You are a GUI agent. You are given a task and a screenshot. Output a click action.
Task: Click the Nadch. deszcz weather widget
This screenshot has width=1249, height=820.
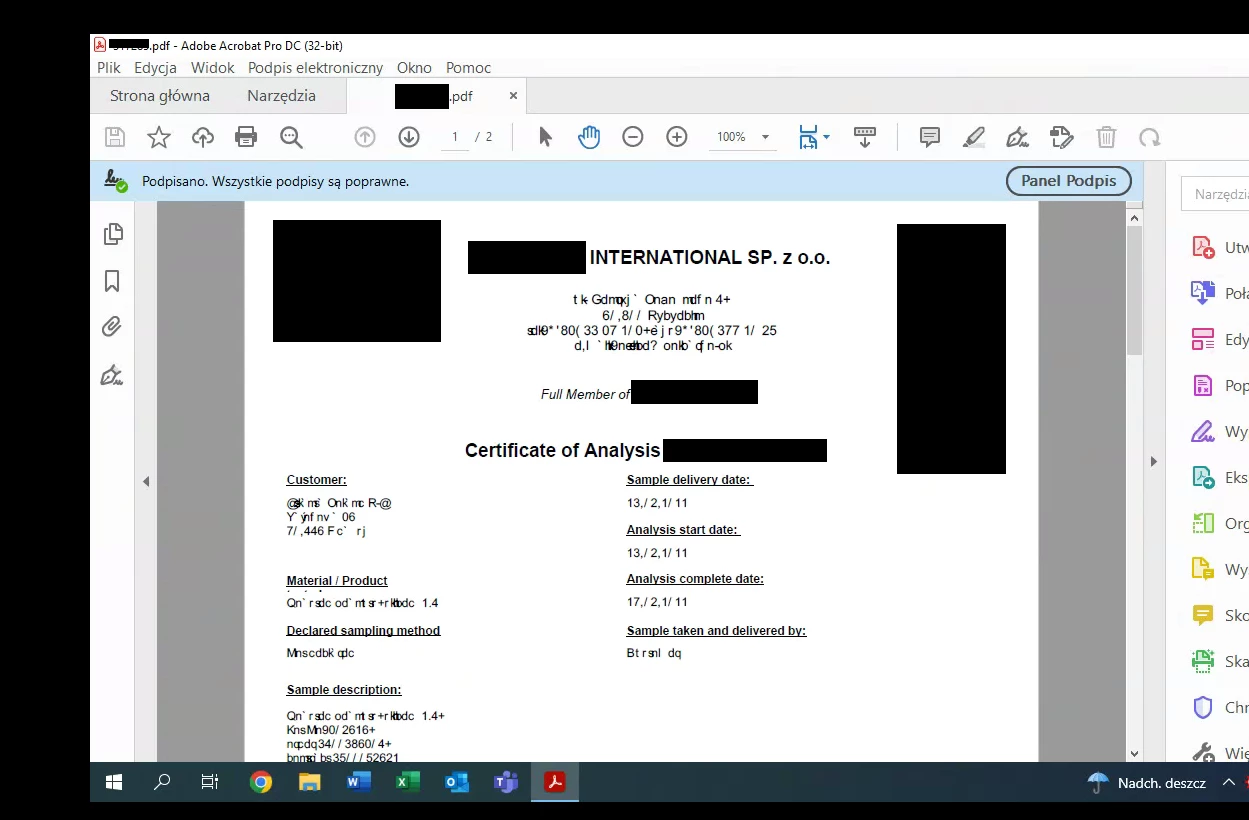[1146, 782]
